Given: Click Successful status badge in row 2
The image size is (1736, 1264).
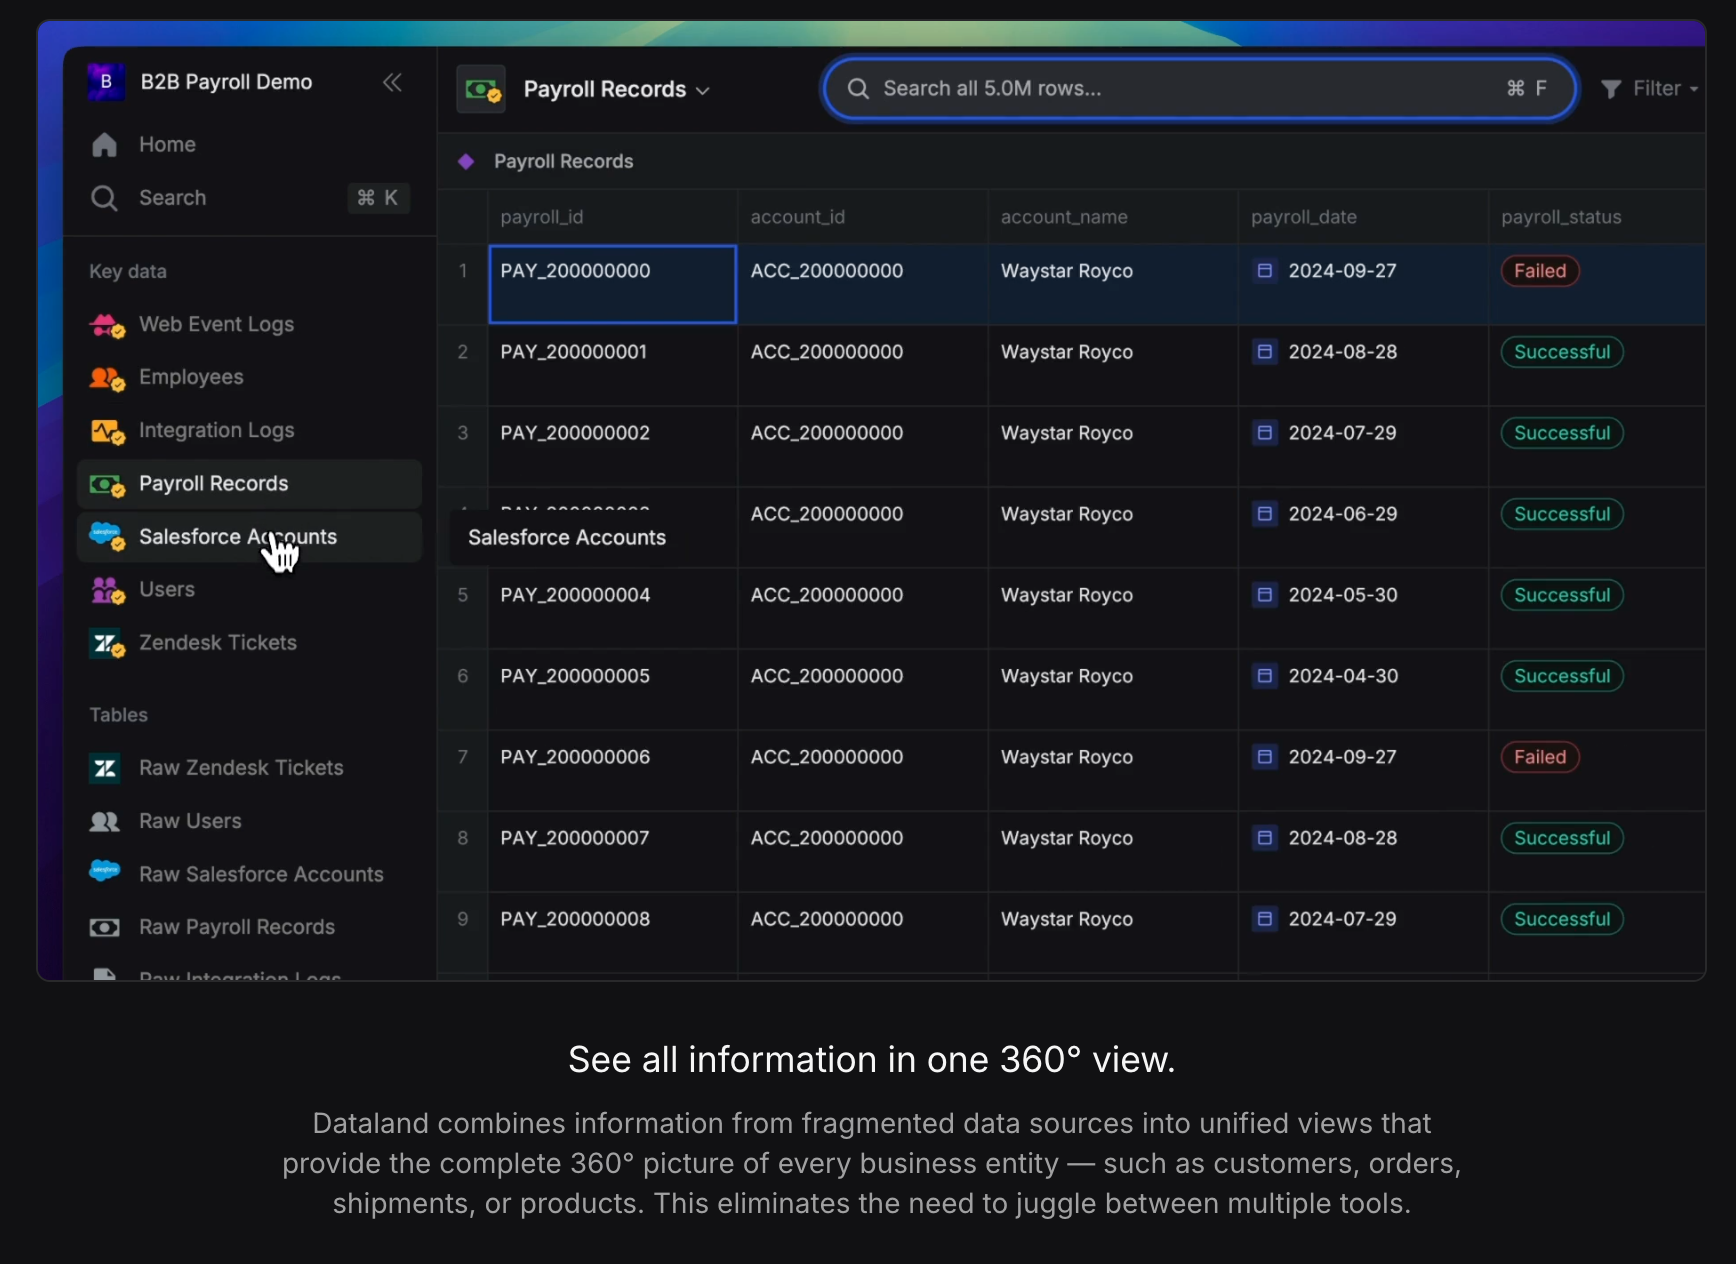Looking at the screenshot, I should click(1561, 352).
